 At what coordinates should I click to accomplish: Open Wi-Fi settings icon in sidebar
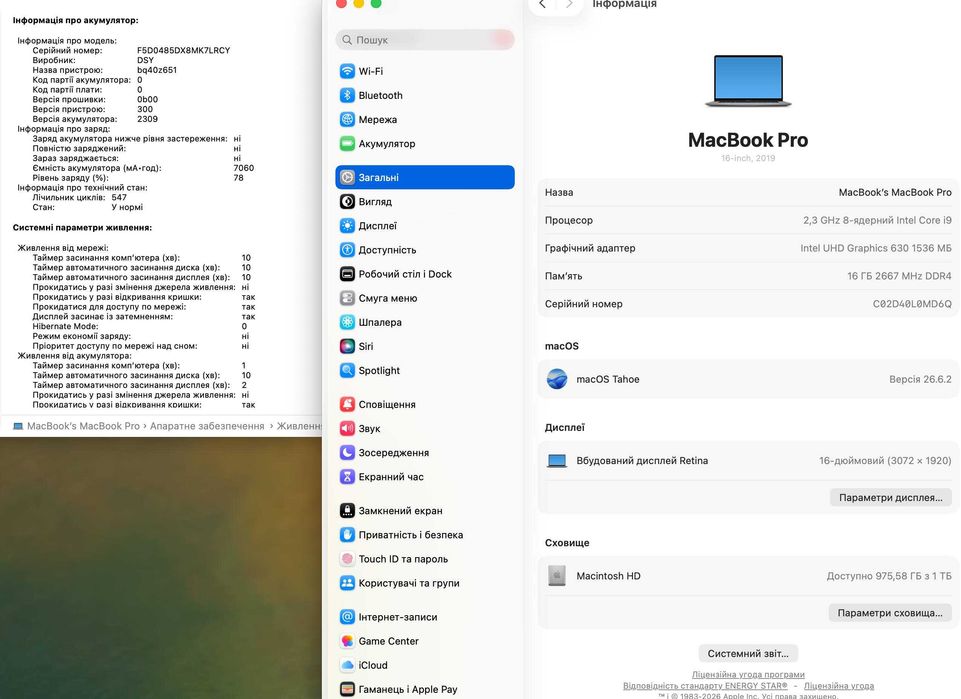(347, 71)
